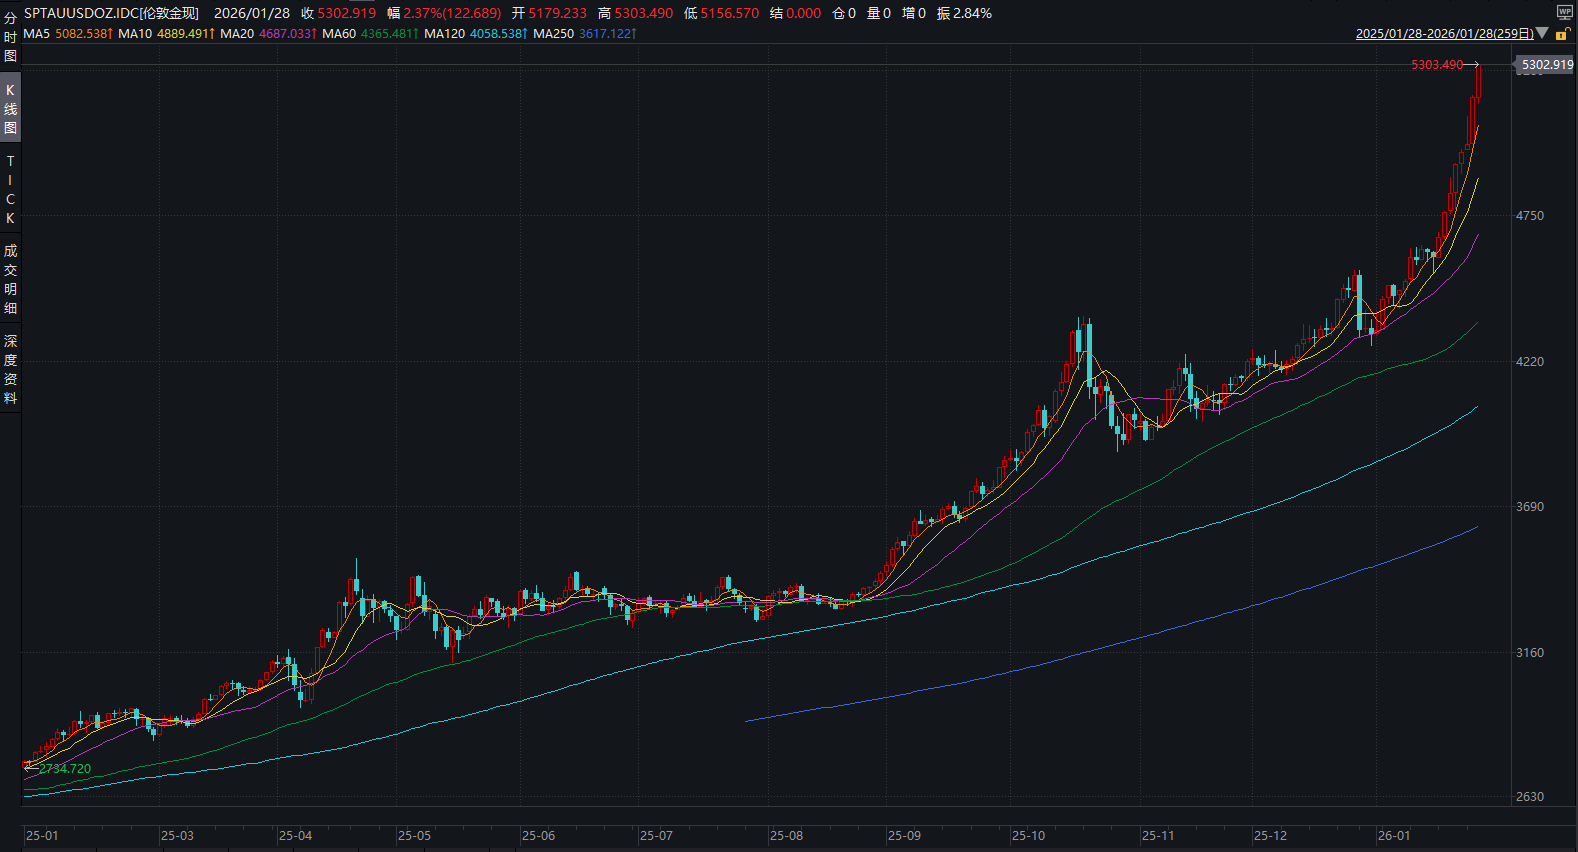Open the 成交明细 trade details tab

[10, 279]
